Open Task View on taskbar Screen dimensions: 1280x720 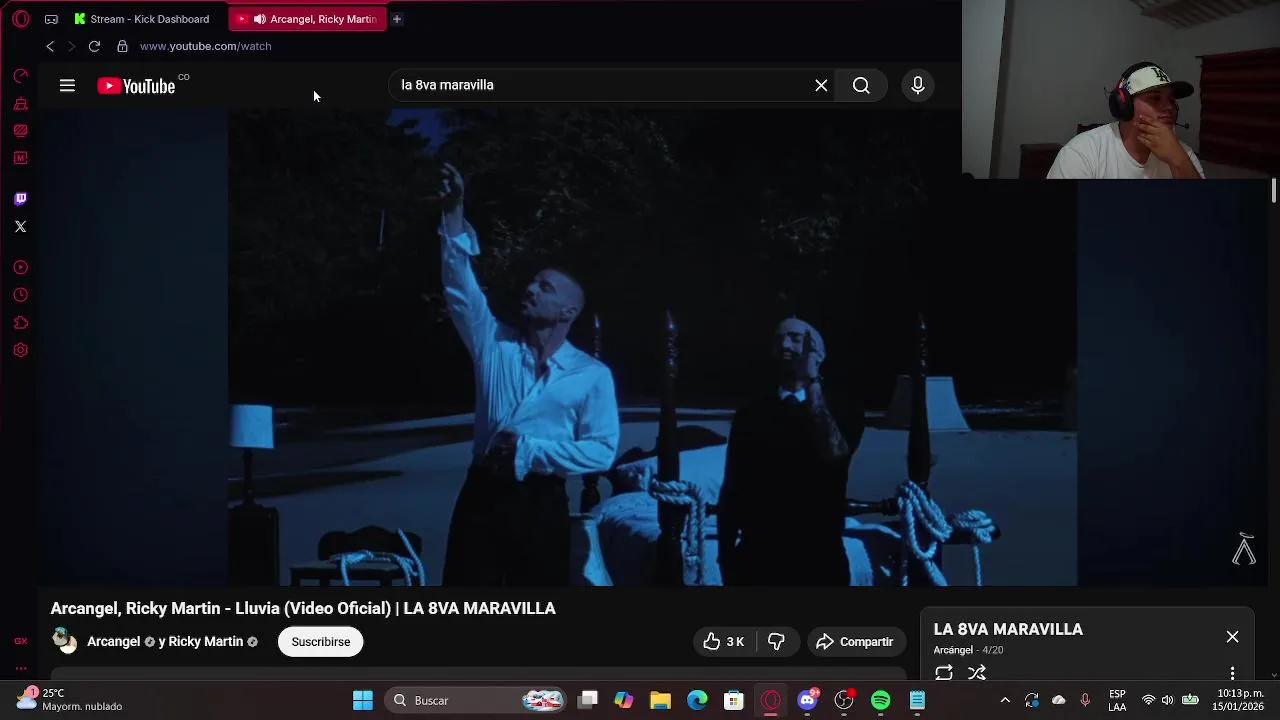[588, 700]
